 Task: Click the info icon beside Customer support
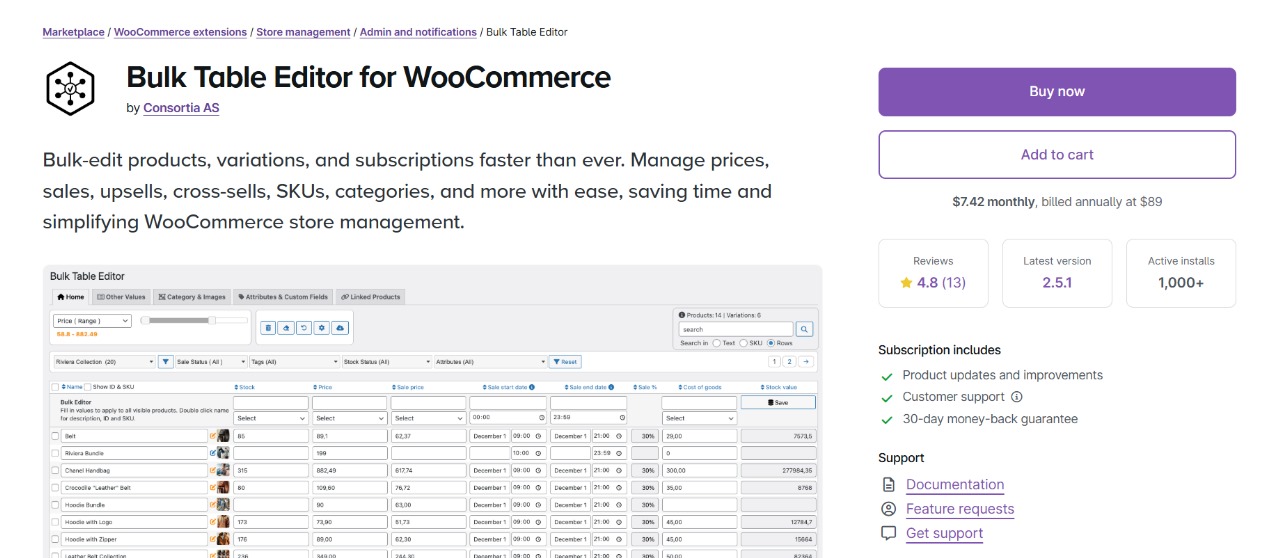coord(1017,397)
